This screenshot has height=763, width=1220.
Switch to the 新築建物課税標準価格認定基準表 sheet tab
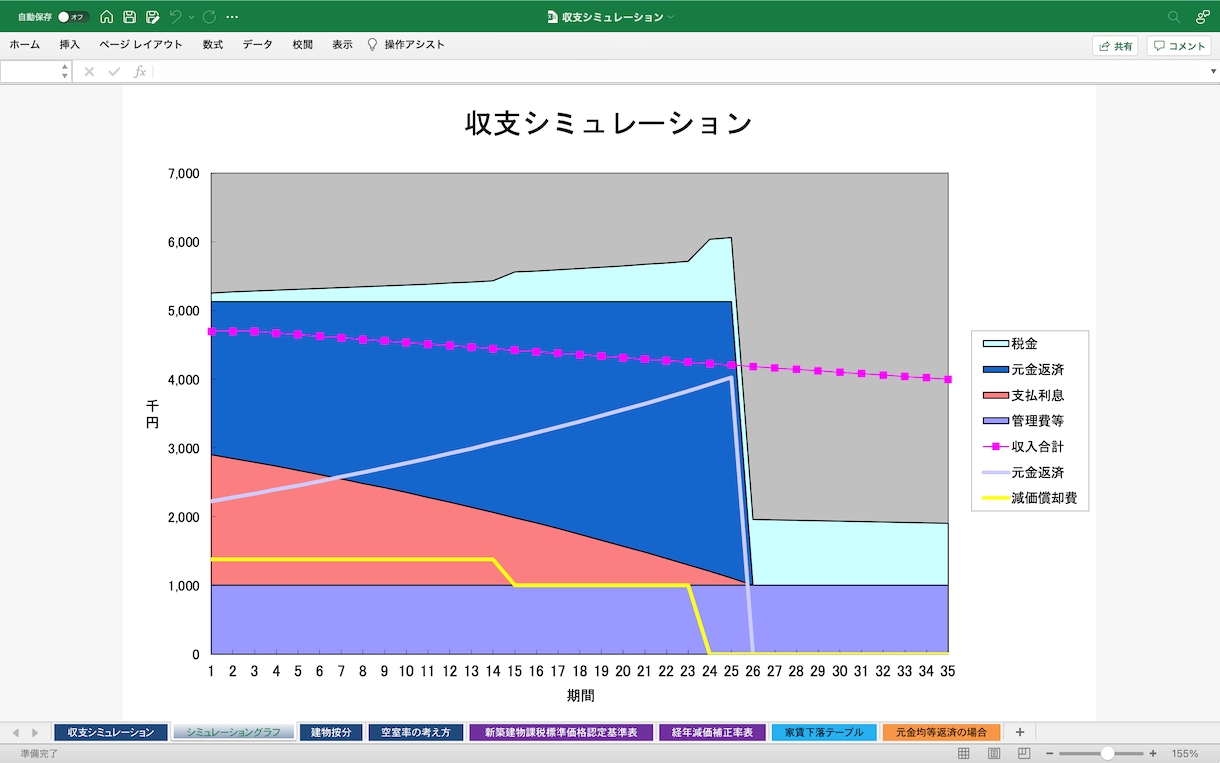click(561, 733)
